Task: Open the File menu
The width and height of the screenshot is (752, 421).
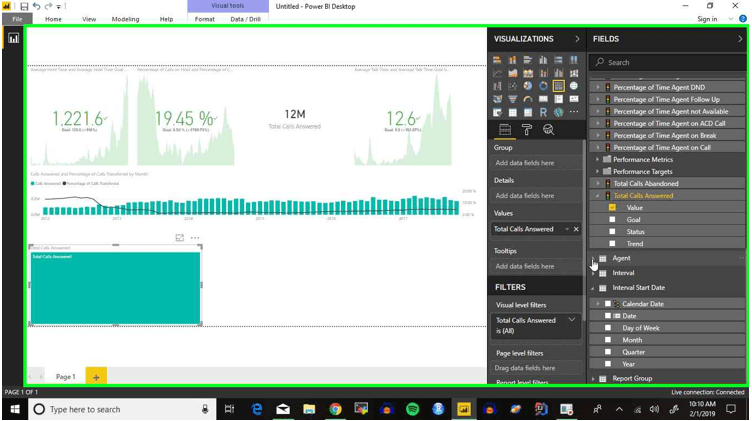Action: click(x=17, y=19)
